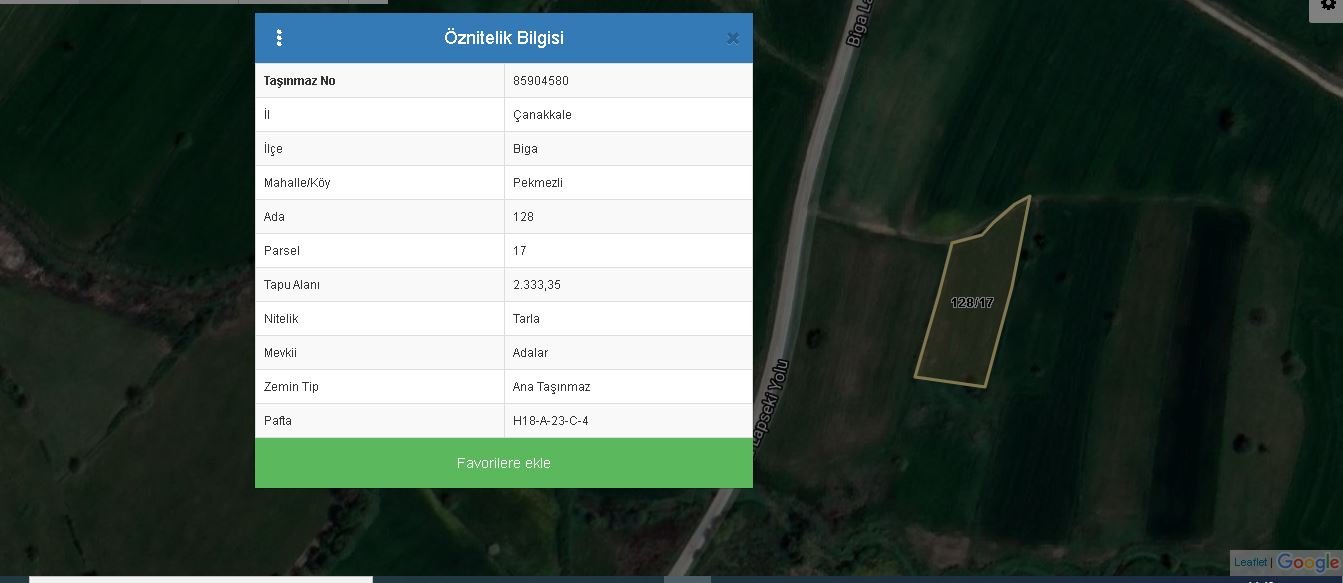Click the Tapu Alanı value 2.333,35
Viewport: 1343px width, 583px height.
tap(537, 285)
